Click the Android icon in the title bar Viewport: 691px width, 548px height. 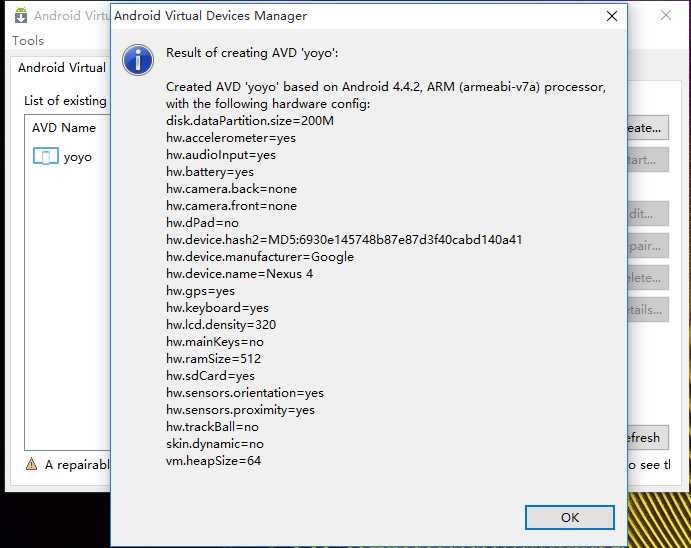21,16
